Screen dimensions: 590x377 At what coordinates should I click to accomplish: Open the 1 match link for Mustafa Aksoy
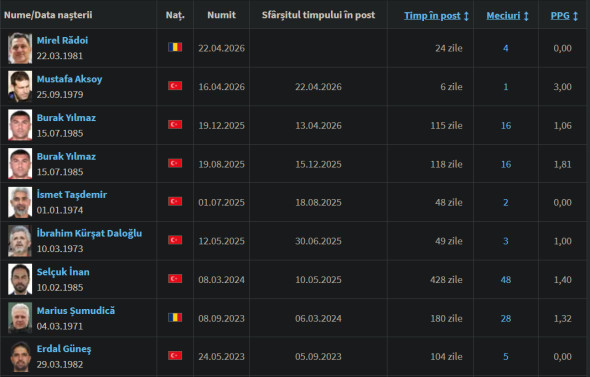pyautogui.click(x=506, y=87)
